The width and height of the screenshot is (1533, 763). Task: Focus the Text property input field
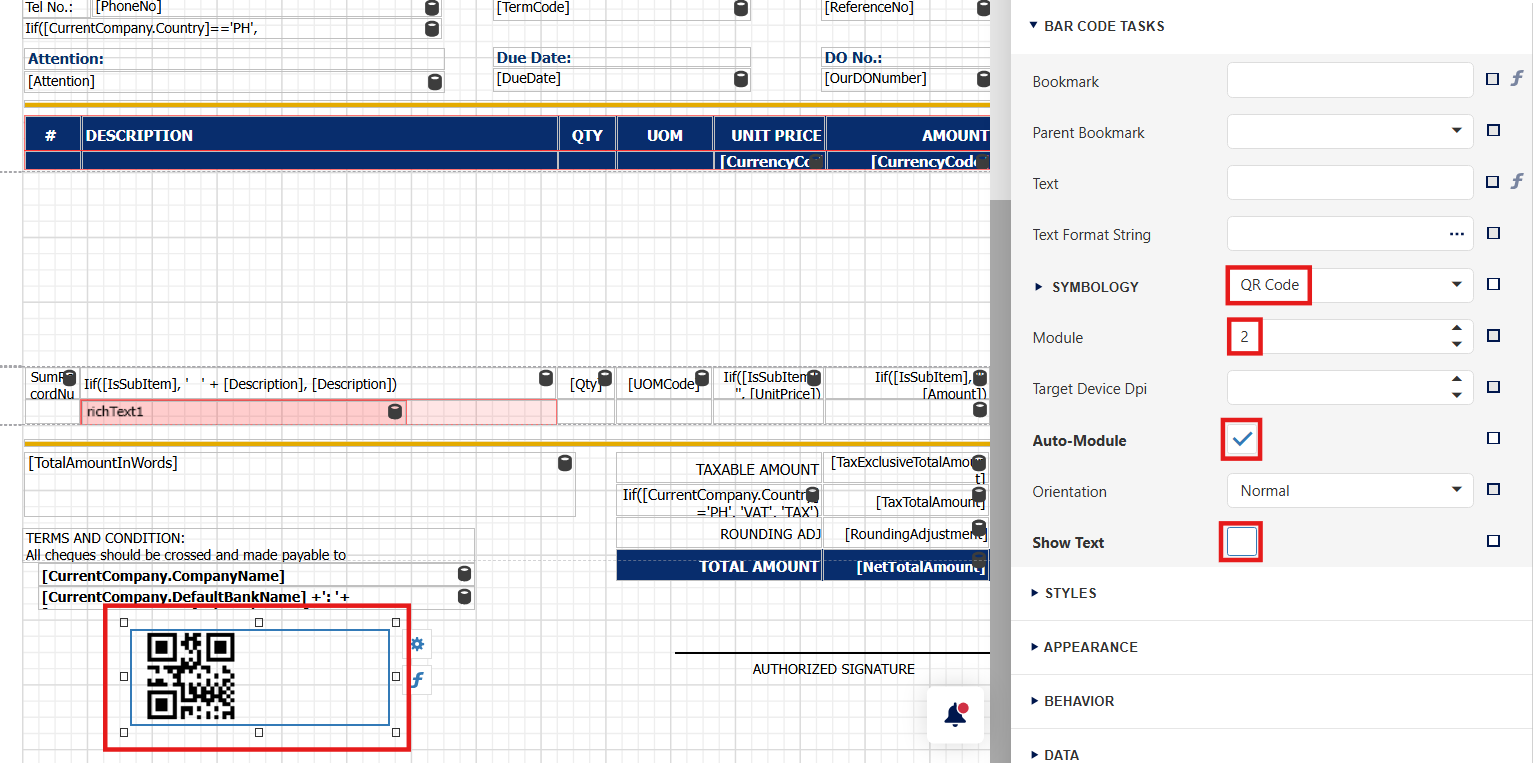(1350, 183)
